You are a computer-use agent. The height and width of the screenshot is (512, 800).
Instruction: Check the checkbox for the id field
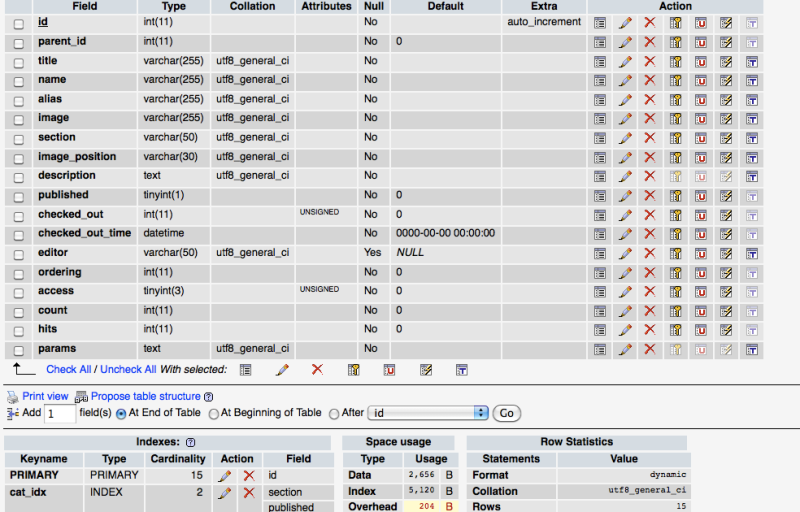(18, 23)
